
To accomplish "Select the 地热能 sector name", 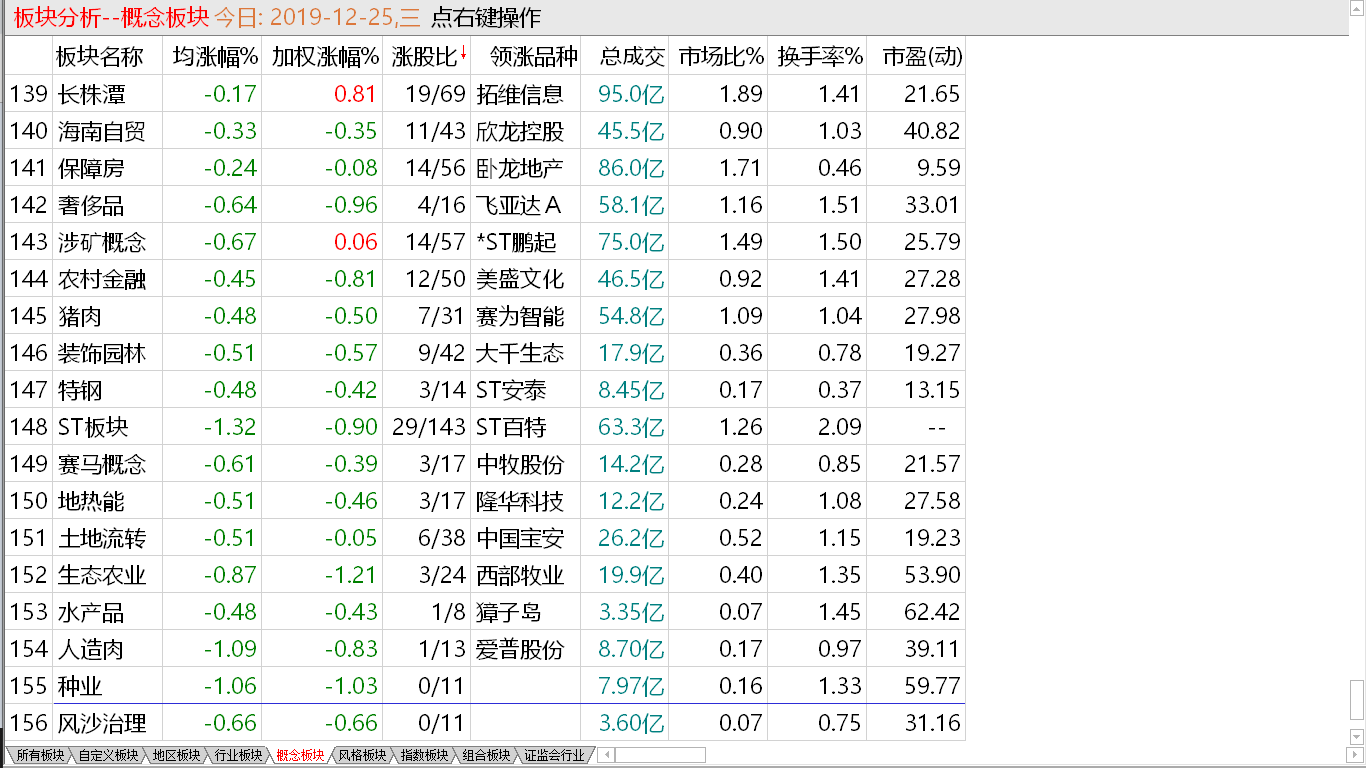I will tap(91, 501).
